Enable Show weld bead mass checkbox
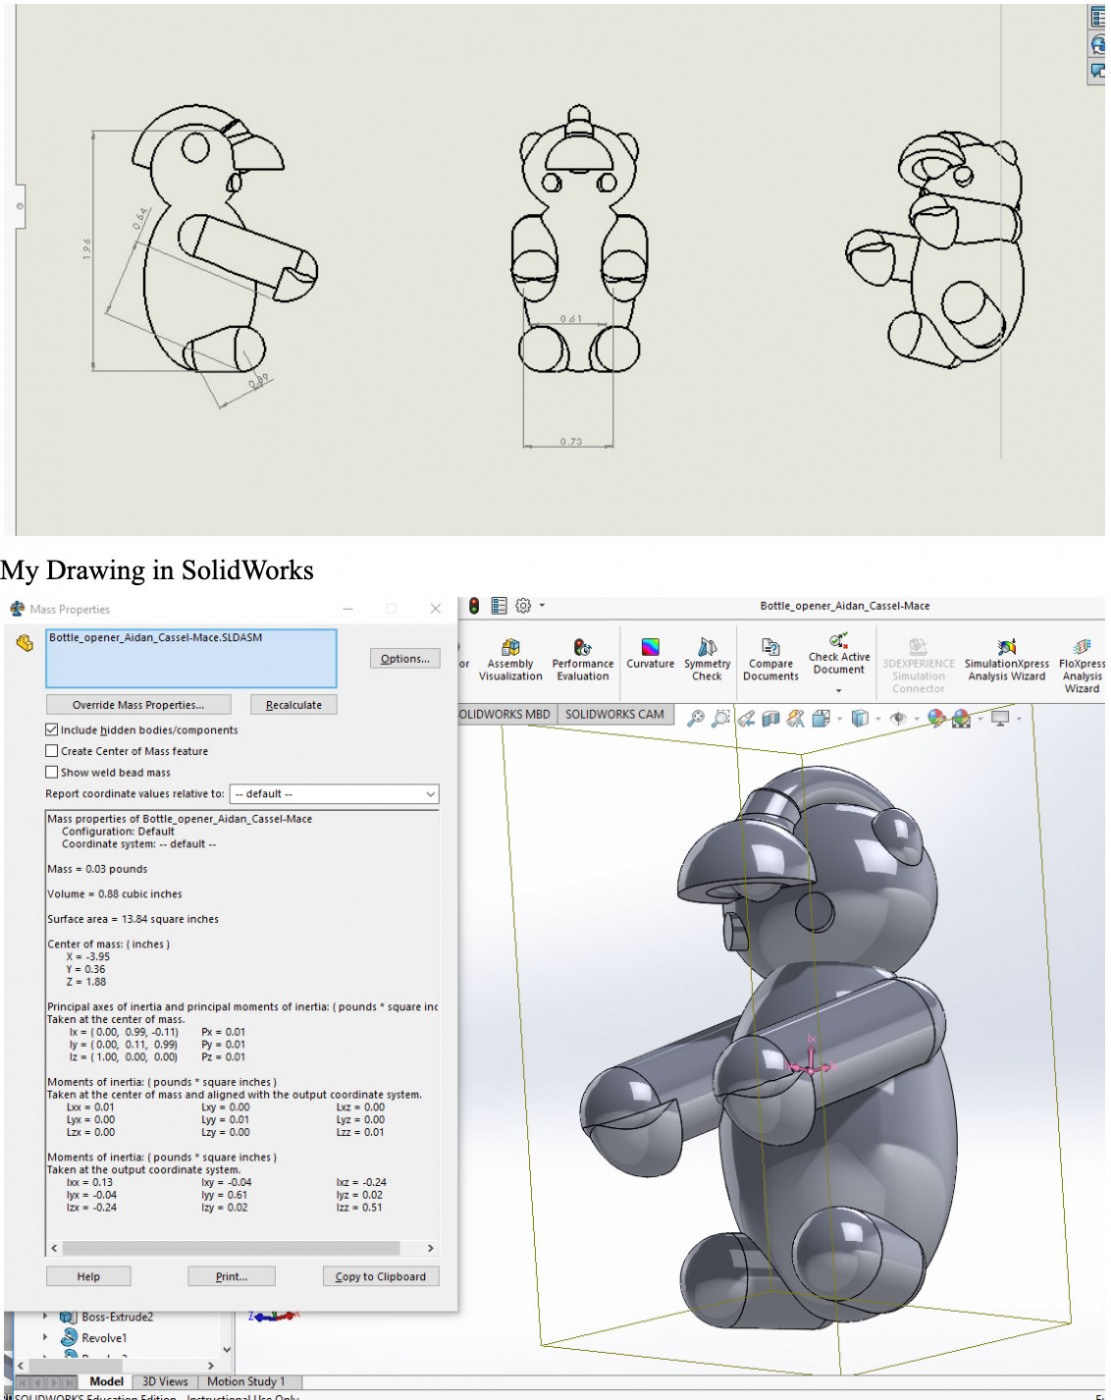The height and width of the screenshot is (1400, 1111). (x=52, y=772)
